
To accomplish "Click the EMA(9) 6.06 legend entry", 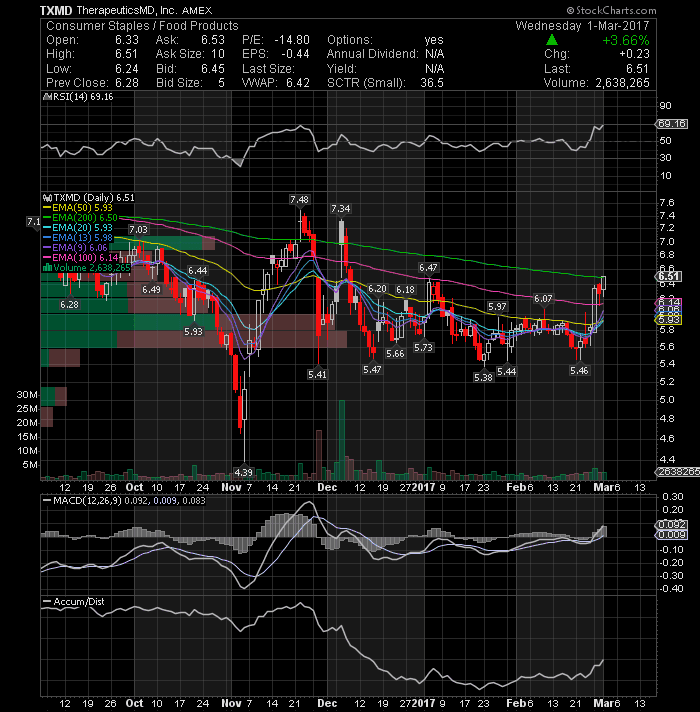I will point(75,247).
